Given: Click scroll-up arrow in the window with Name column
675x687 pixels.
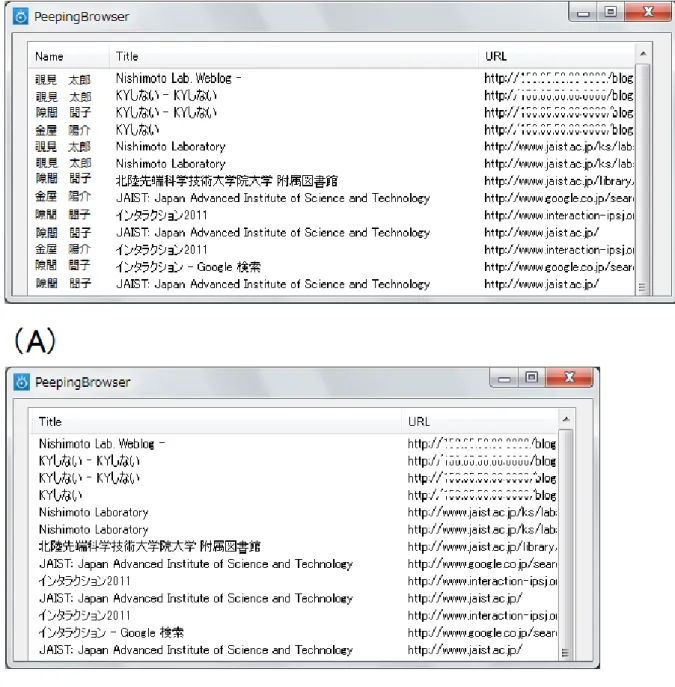Looking at the screenshot, I should (643, 54).
